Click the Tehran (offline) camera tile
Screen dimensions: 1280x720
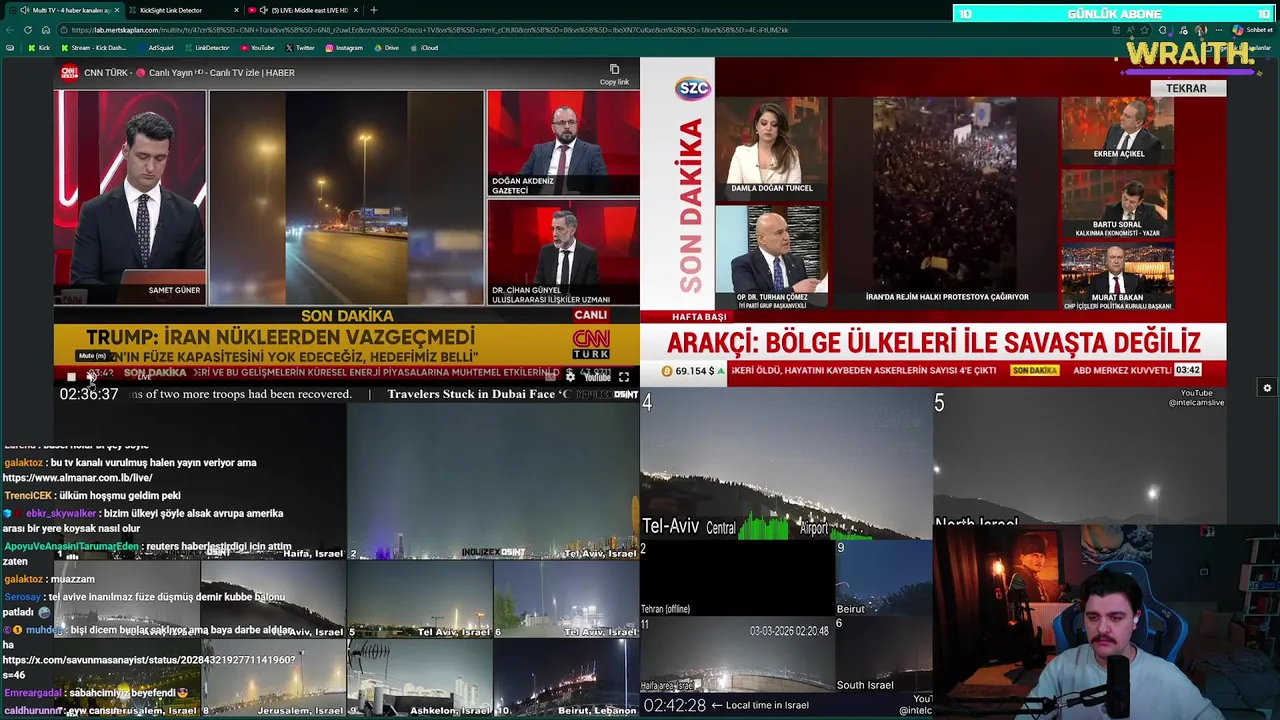coord(738,579)
